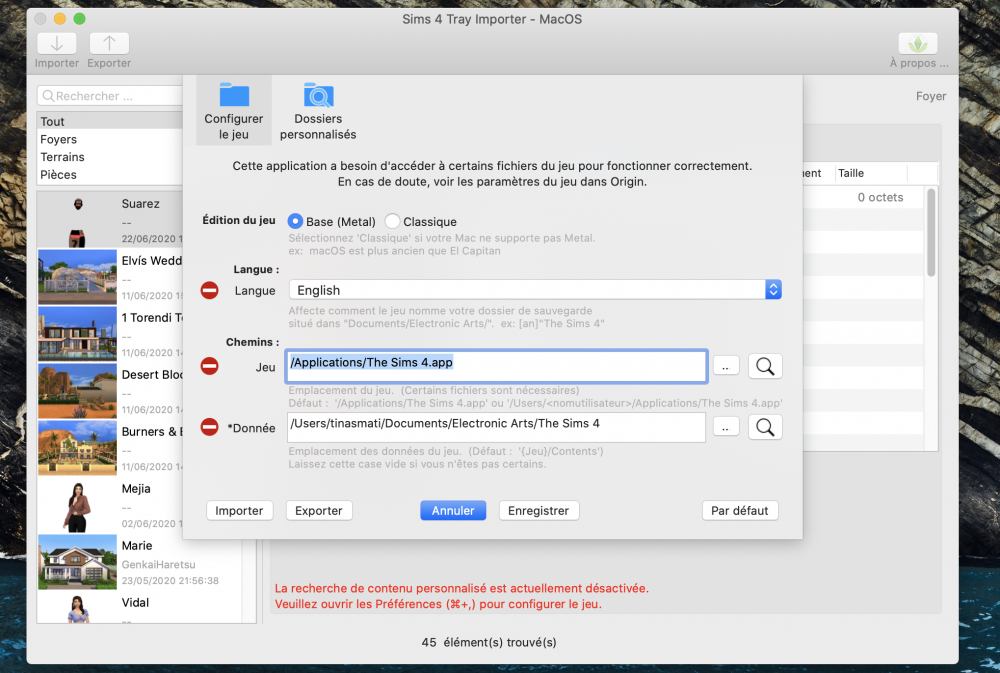Click the '0 octets' size cell
This screenshot has width=1000, height=673.
(x=880, y=197)
